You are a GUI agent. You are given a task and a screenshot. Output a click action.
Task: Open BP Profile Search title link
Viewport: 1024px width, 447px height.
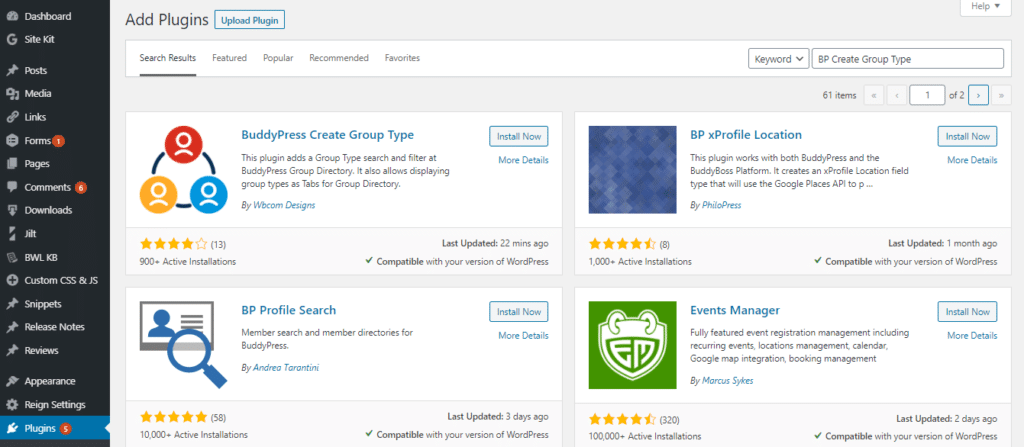[289, 310]
